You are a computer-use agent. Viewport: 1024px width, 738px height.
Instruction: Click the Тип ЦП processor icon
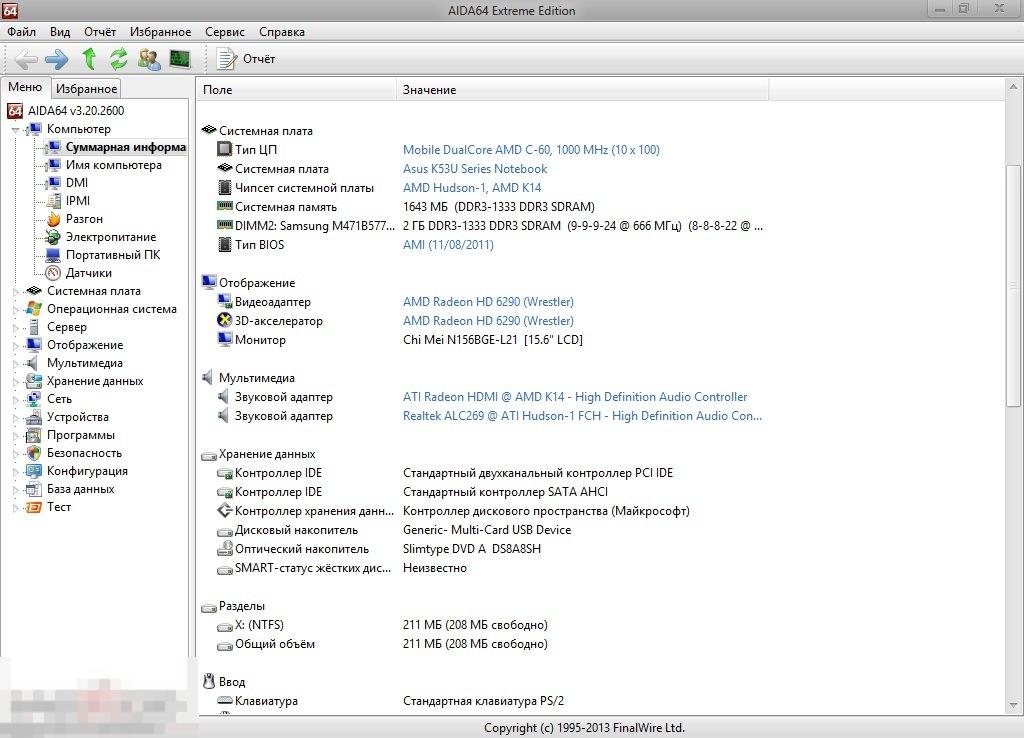pyautogui.click(x=225, y=150)
